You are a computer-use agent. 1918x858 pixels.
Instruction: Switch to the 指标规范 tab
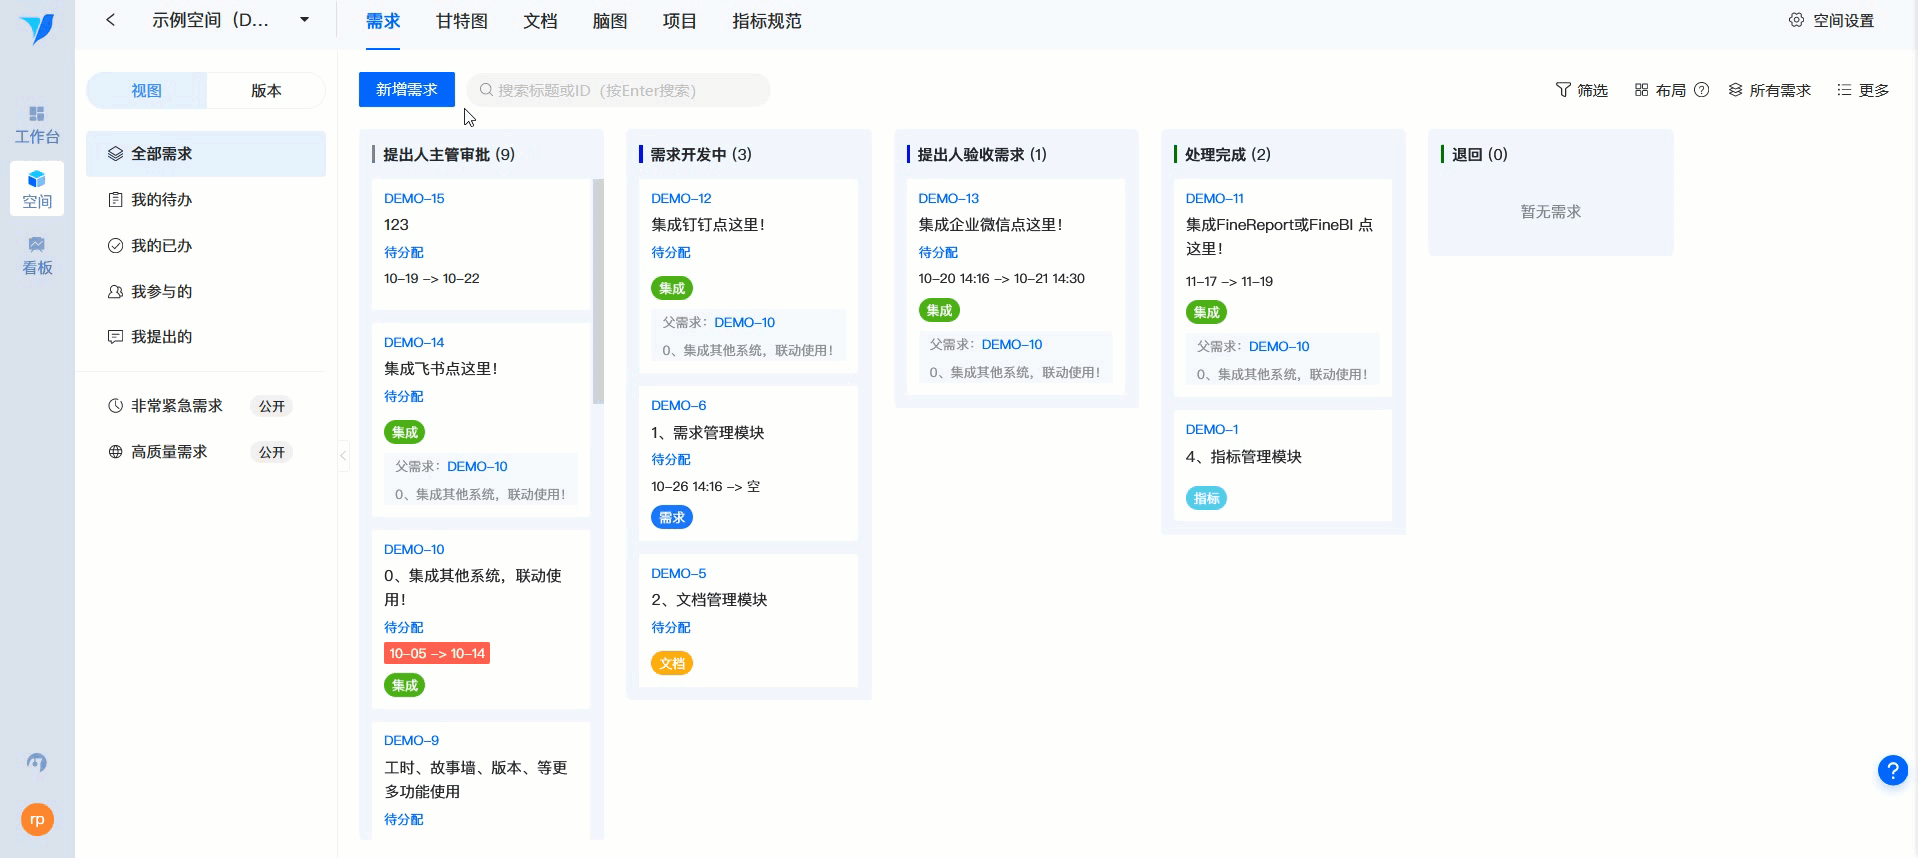click(x=767, y=21)
